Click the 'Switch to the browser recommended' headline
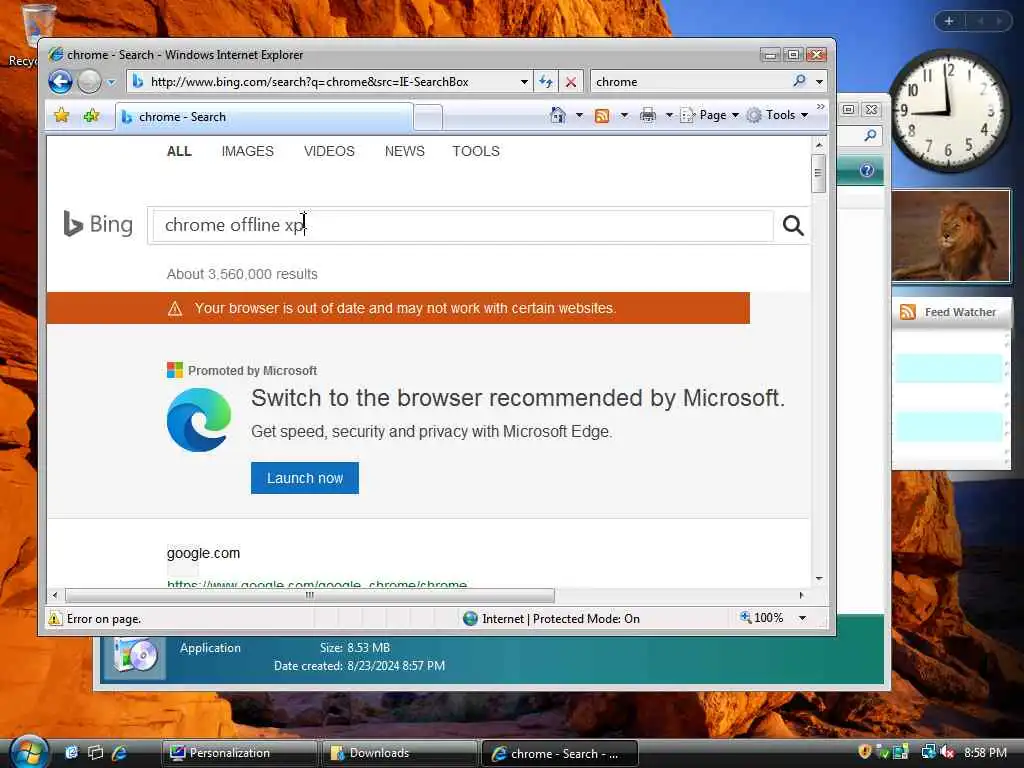1024x768 pixels. tap(518, 398)
